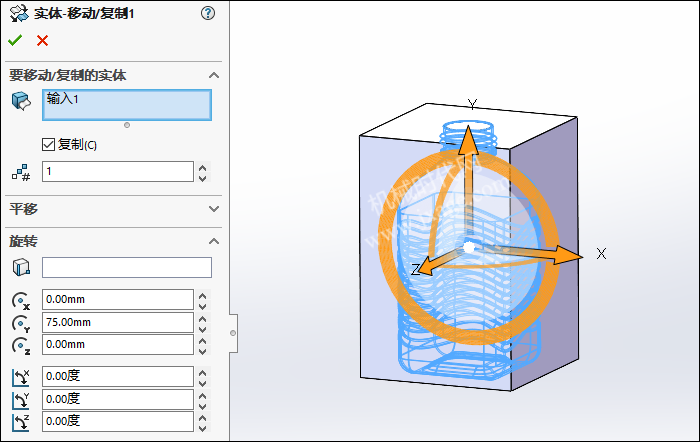Toggle the 复制(C) copy checkbox

(48, 145)
